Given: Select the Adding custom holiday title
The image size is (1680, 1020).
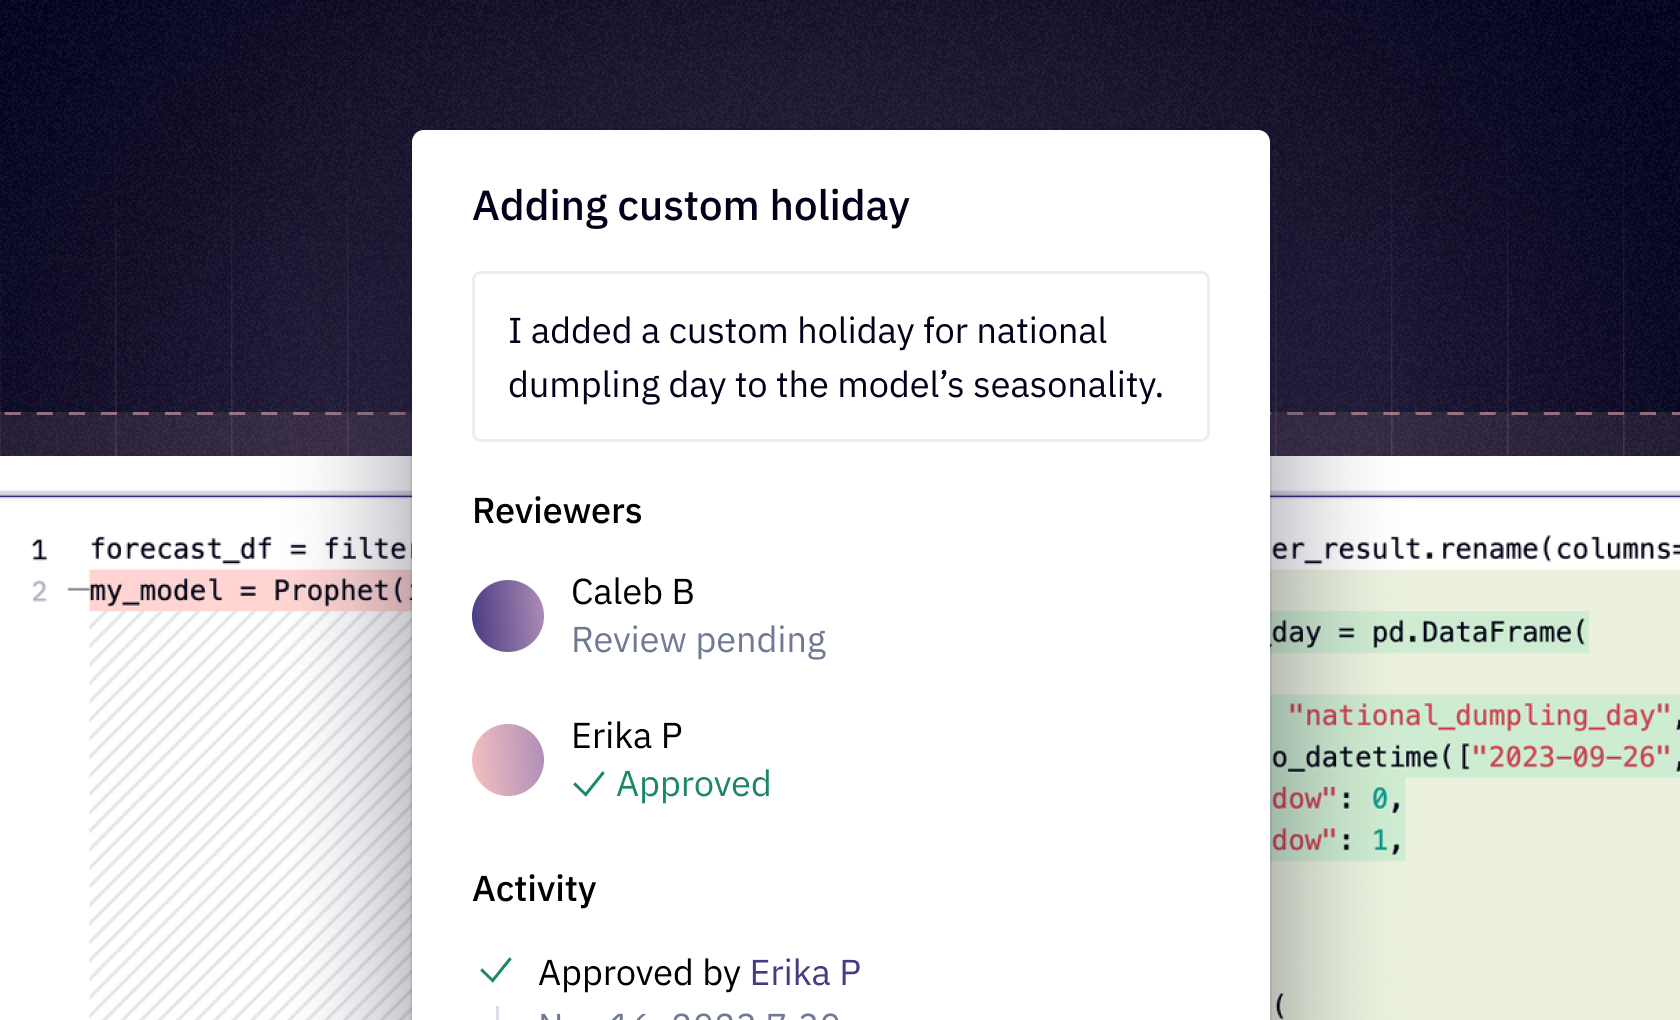Looking at the screenshot, I should [691, 207].
